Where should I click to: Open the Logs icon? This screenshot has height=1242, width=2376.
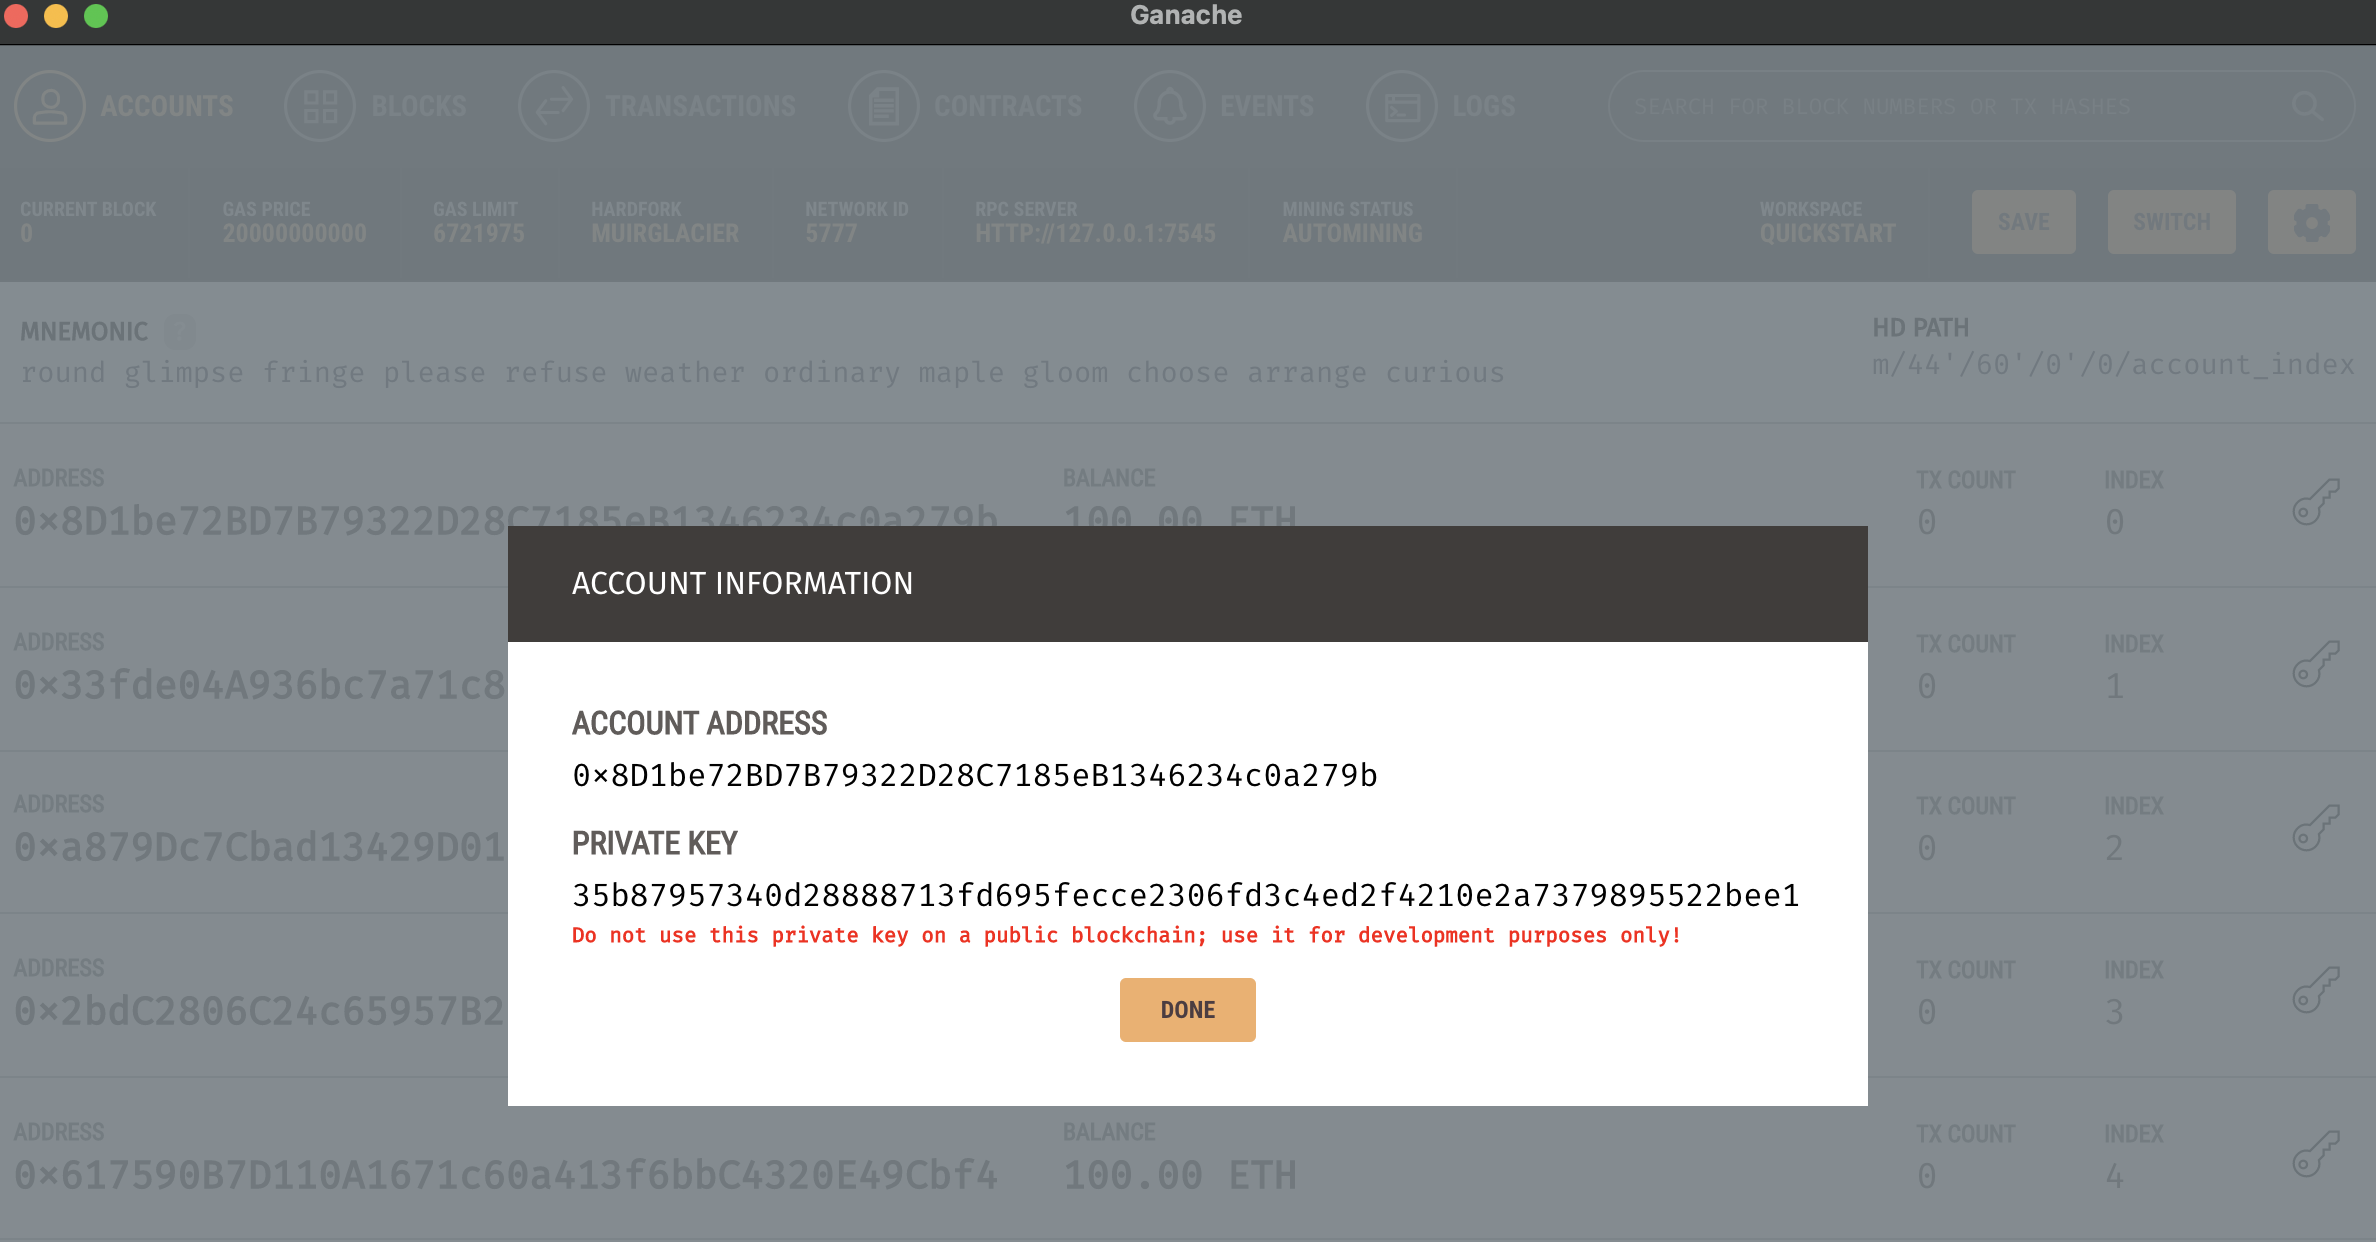tap(1401, 106)
